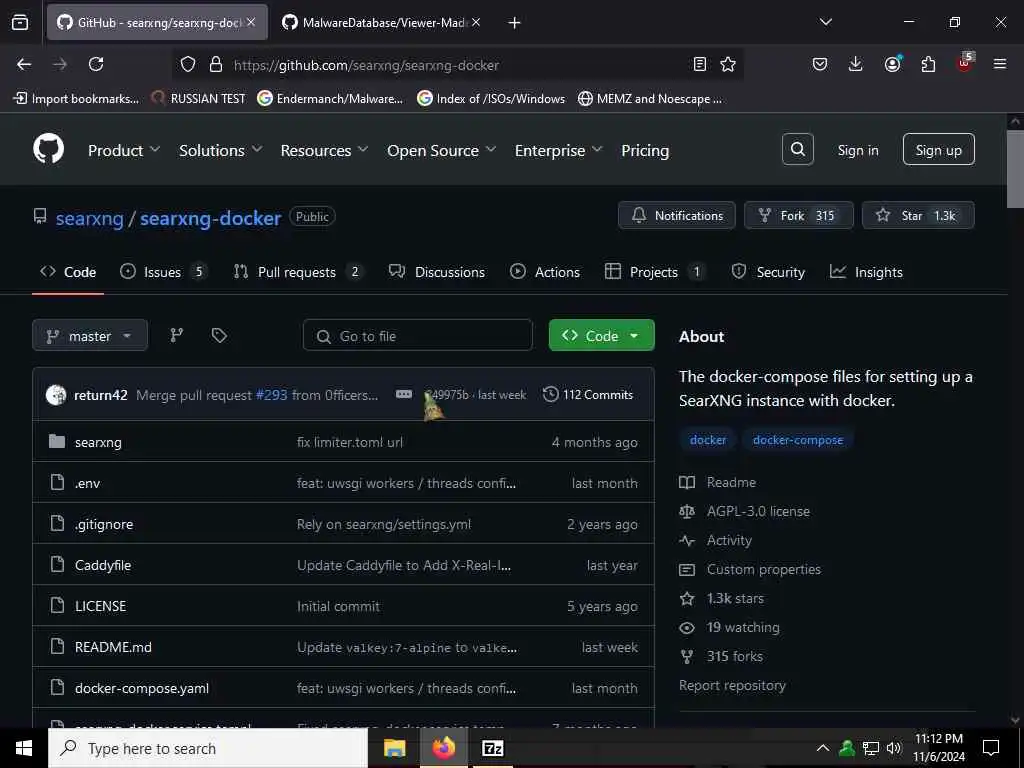Image resolution: width=1024 pixels, height=768 pixels.
Task: Expand the Enterprise menu
Action: 558,150
